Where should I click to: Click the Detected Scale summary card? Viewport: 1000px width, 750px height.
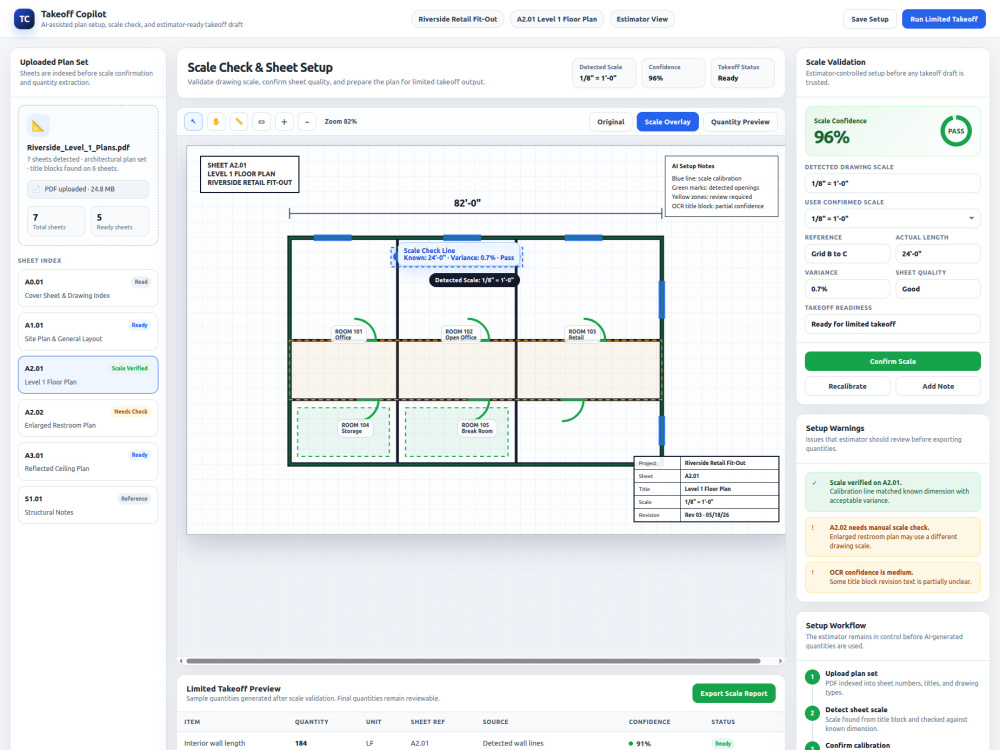[604, 73]
